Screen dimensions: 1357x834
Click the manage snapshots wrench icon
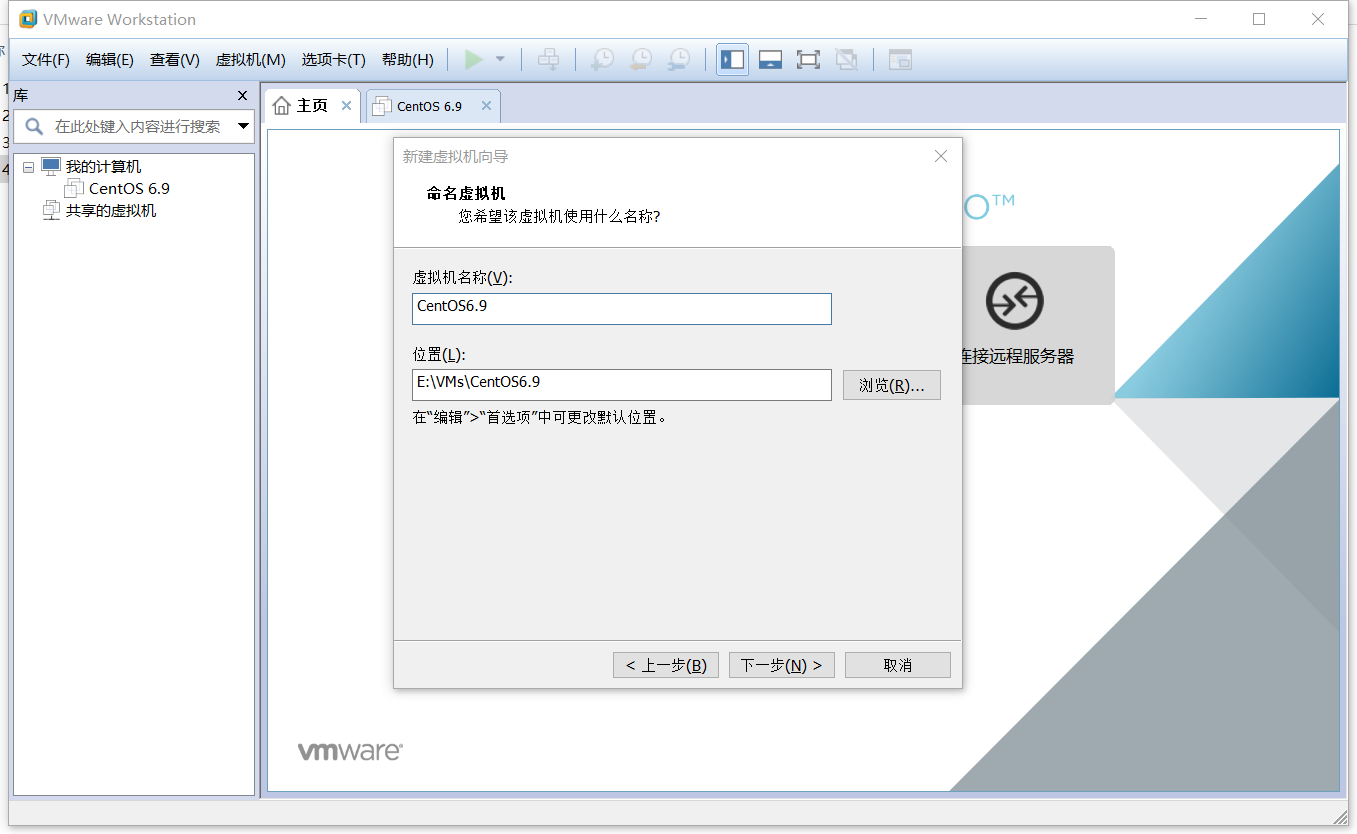pos(679,60)
